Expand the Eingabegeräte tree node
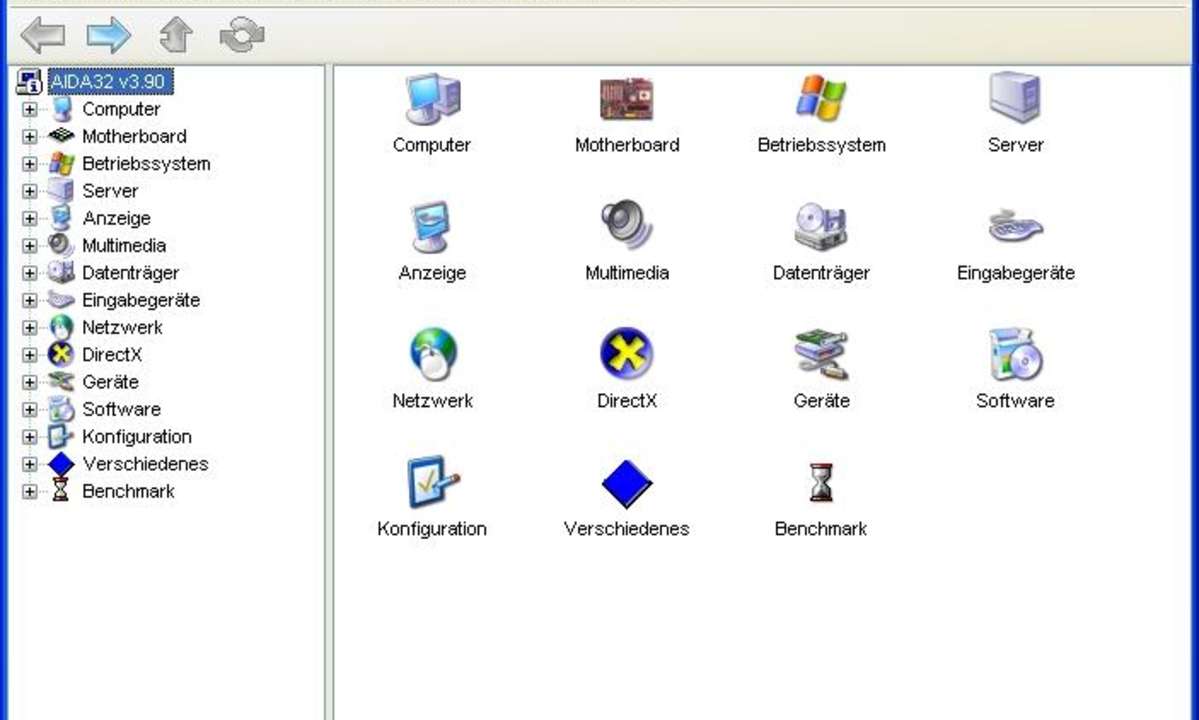The height and width of the screenshot is (720, 1199). (29, 300)
